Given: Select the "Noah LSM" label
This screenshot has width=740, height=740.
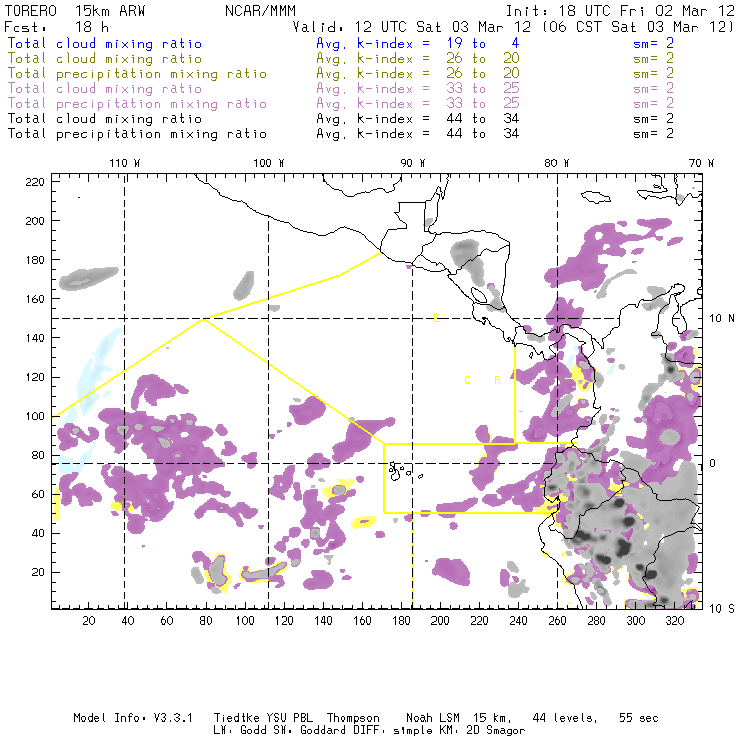Looking at the screenshot, I should coord(433,718).
